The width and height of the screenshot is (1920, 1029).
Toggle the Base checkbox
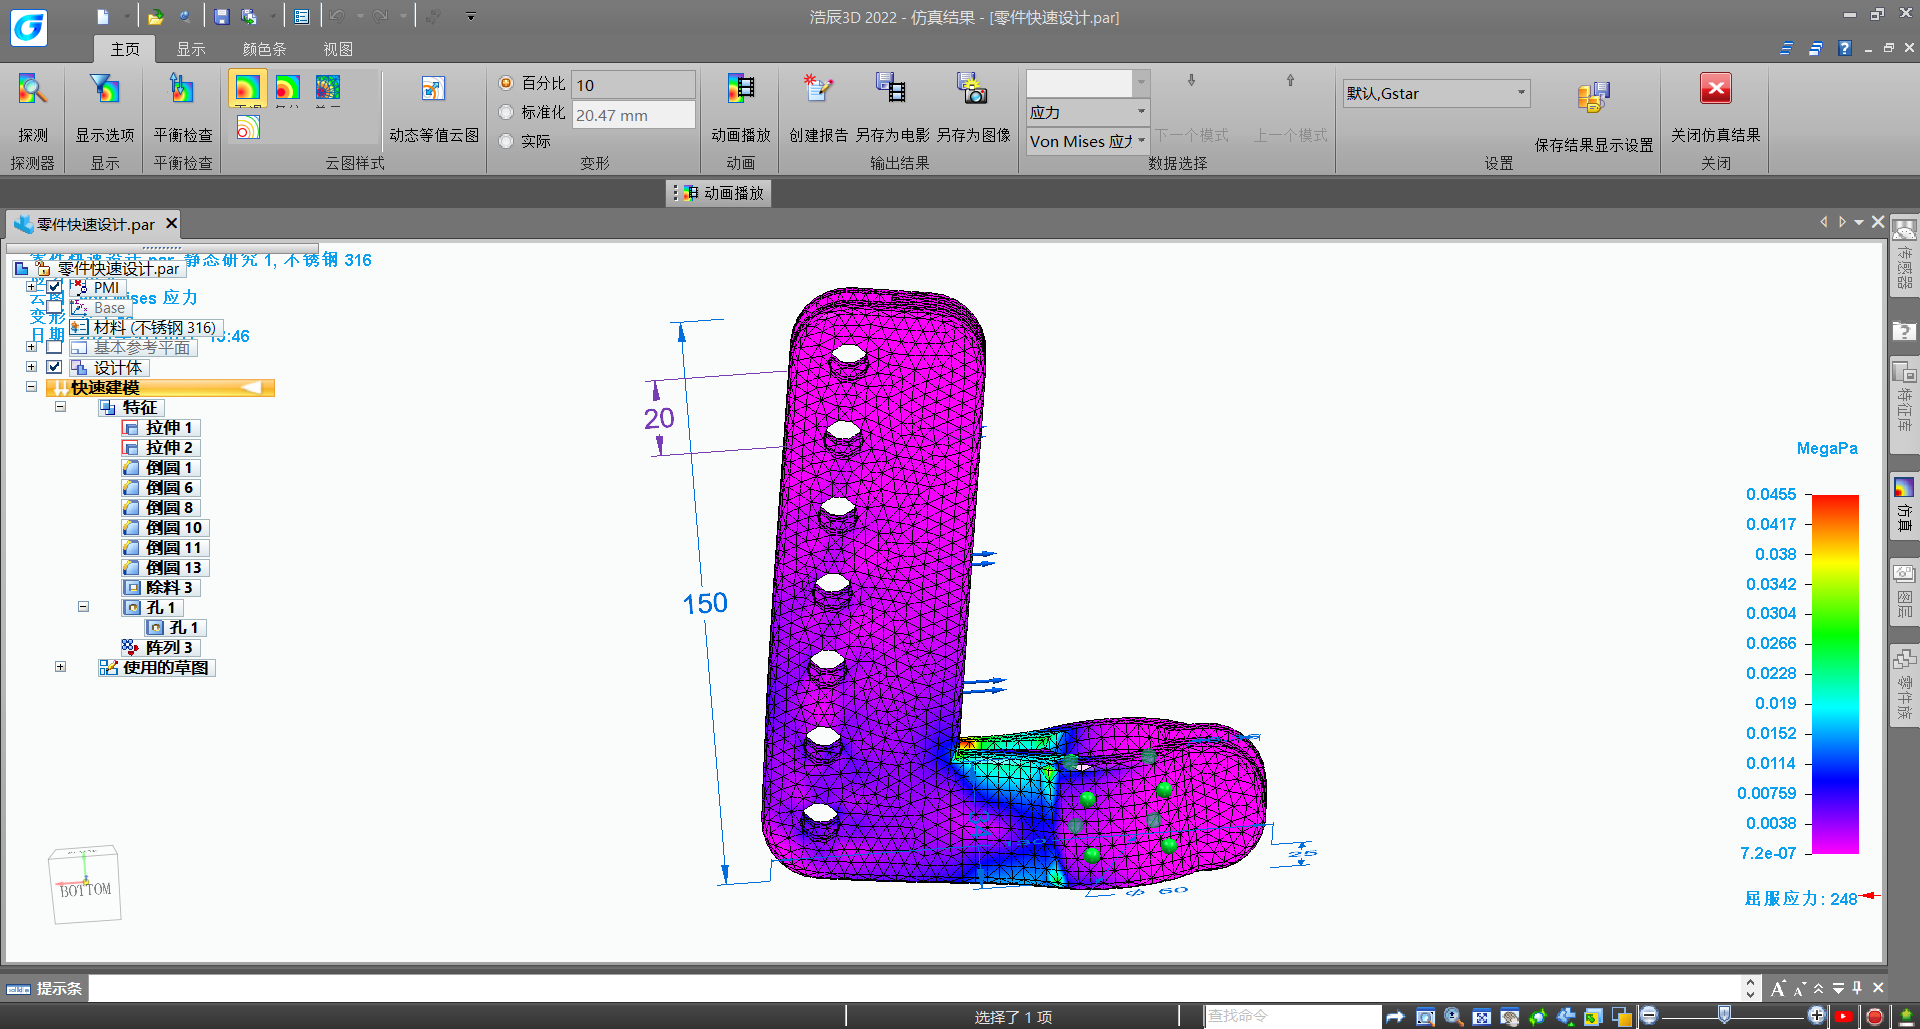point(54,307)
